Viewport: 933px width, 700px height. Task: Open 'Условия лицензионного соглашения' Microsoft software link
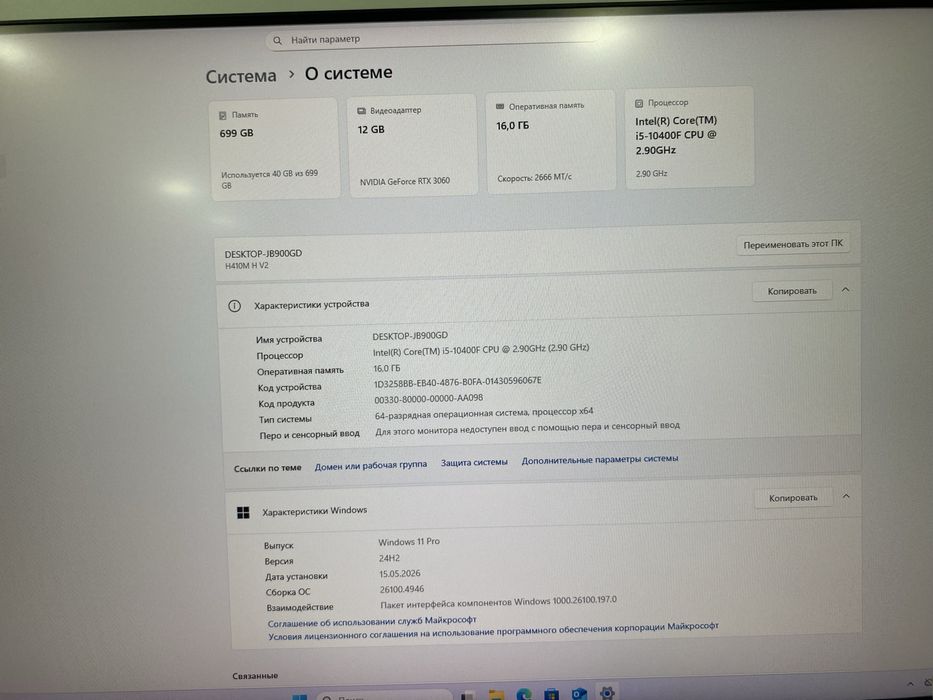493,631
